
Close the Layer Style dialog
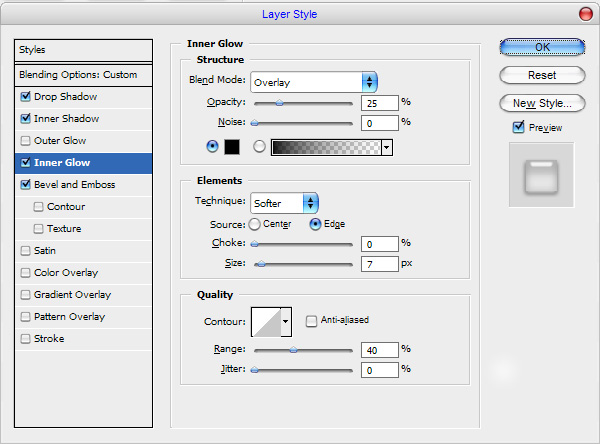[585, 14]
